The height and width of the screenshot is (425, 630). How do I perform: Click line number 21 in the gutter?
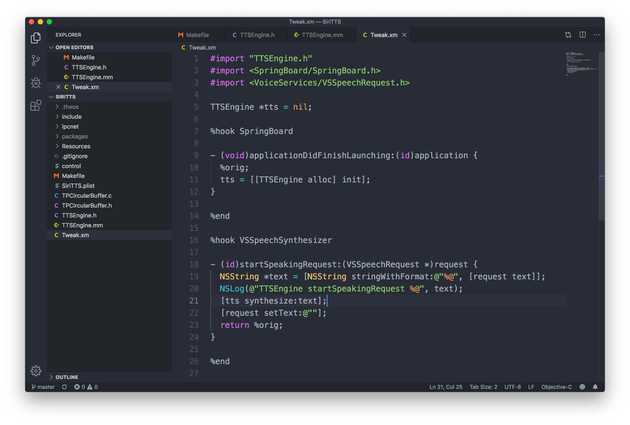coord(194,301)
